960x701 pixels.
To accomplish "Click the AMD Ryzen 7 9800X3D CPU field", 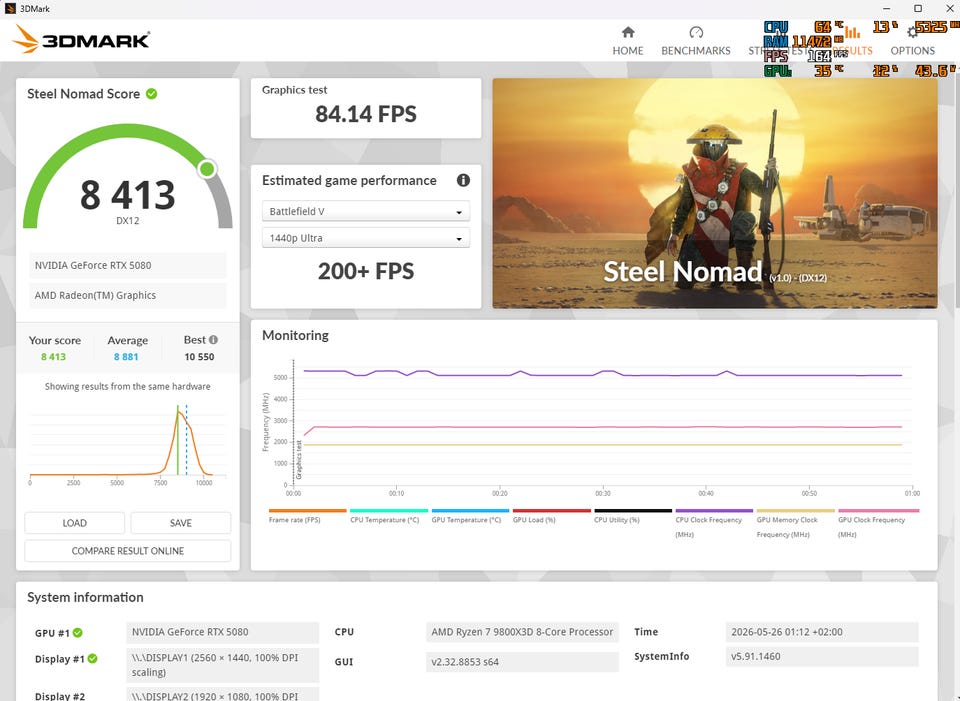I will [522, 632].
